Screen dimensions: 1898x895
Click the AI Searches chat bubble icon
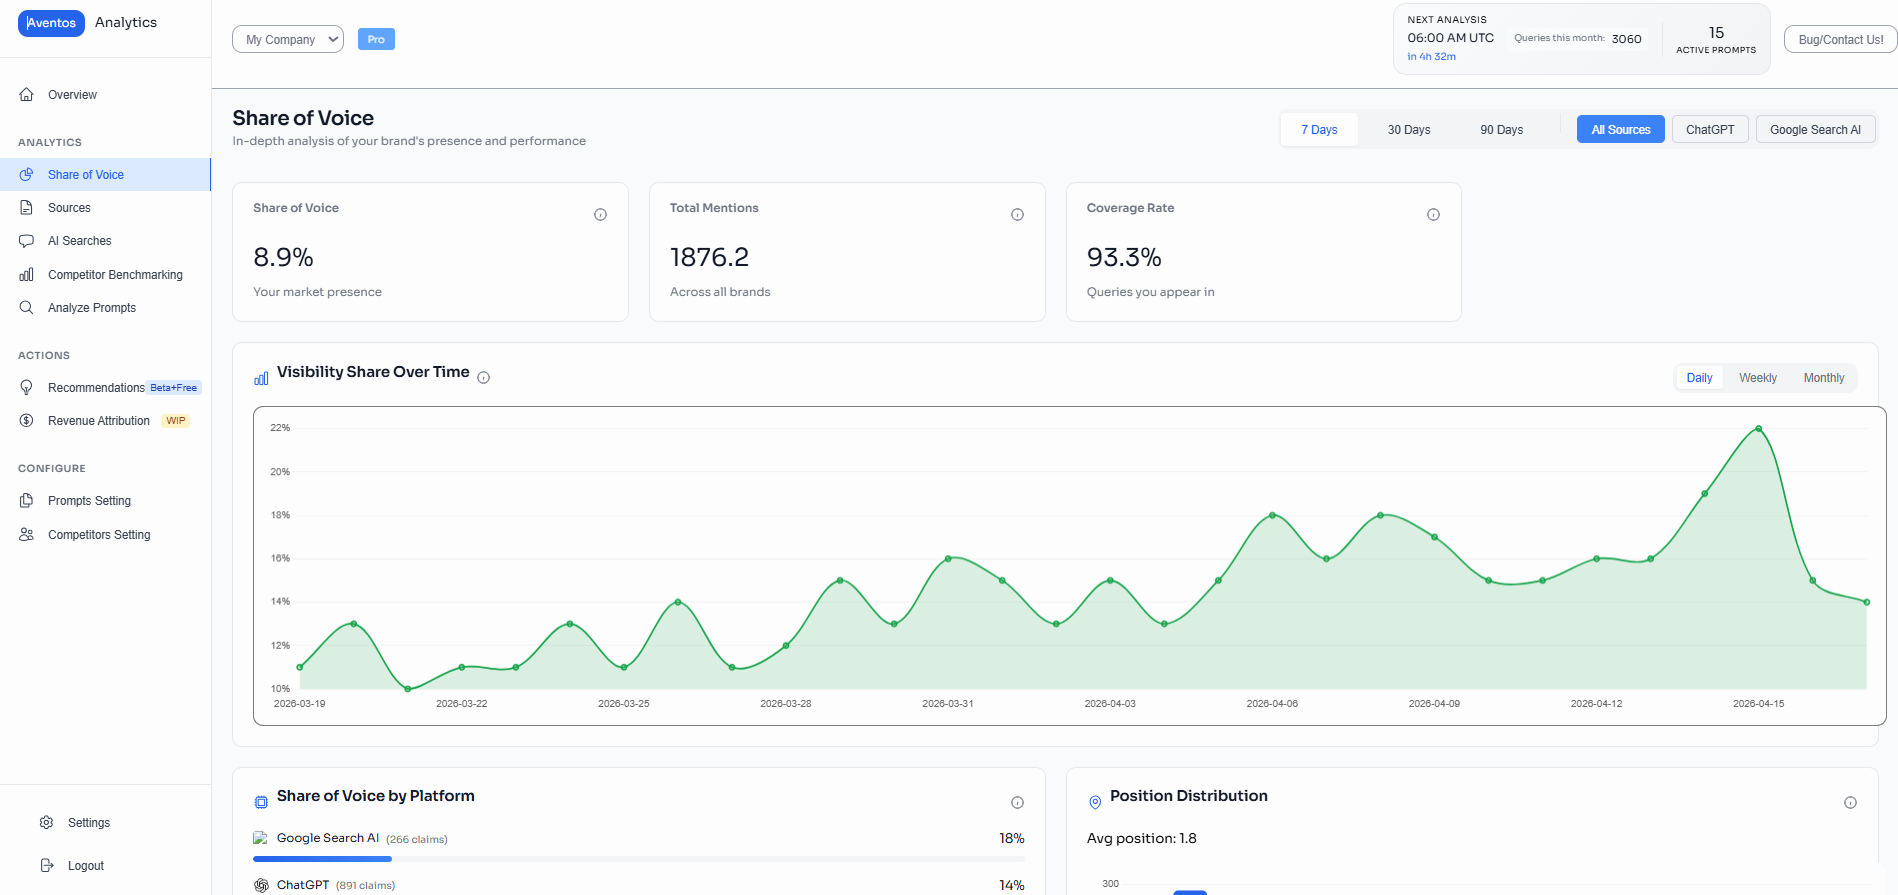coord(27,241)
